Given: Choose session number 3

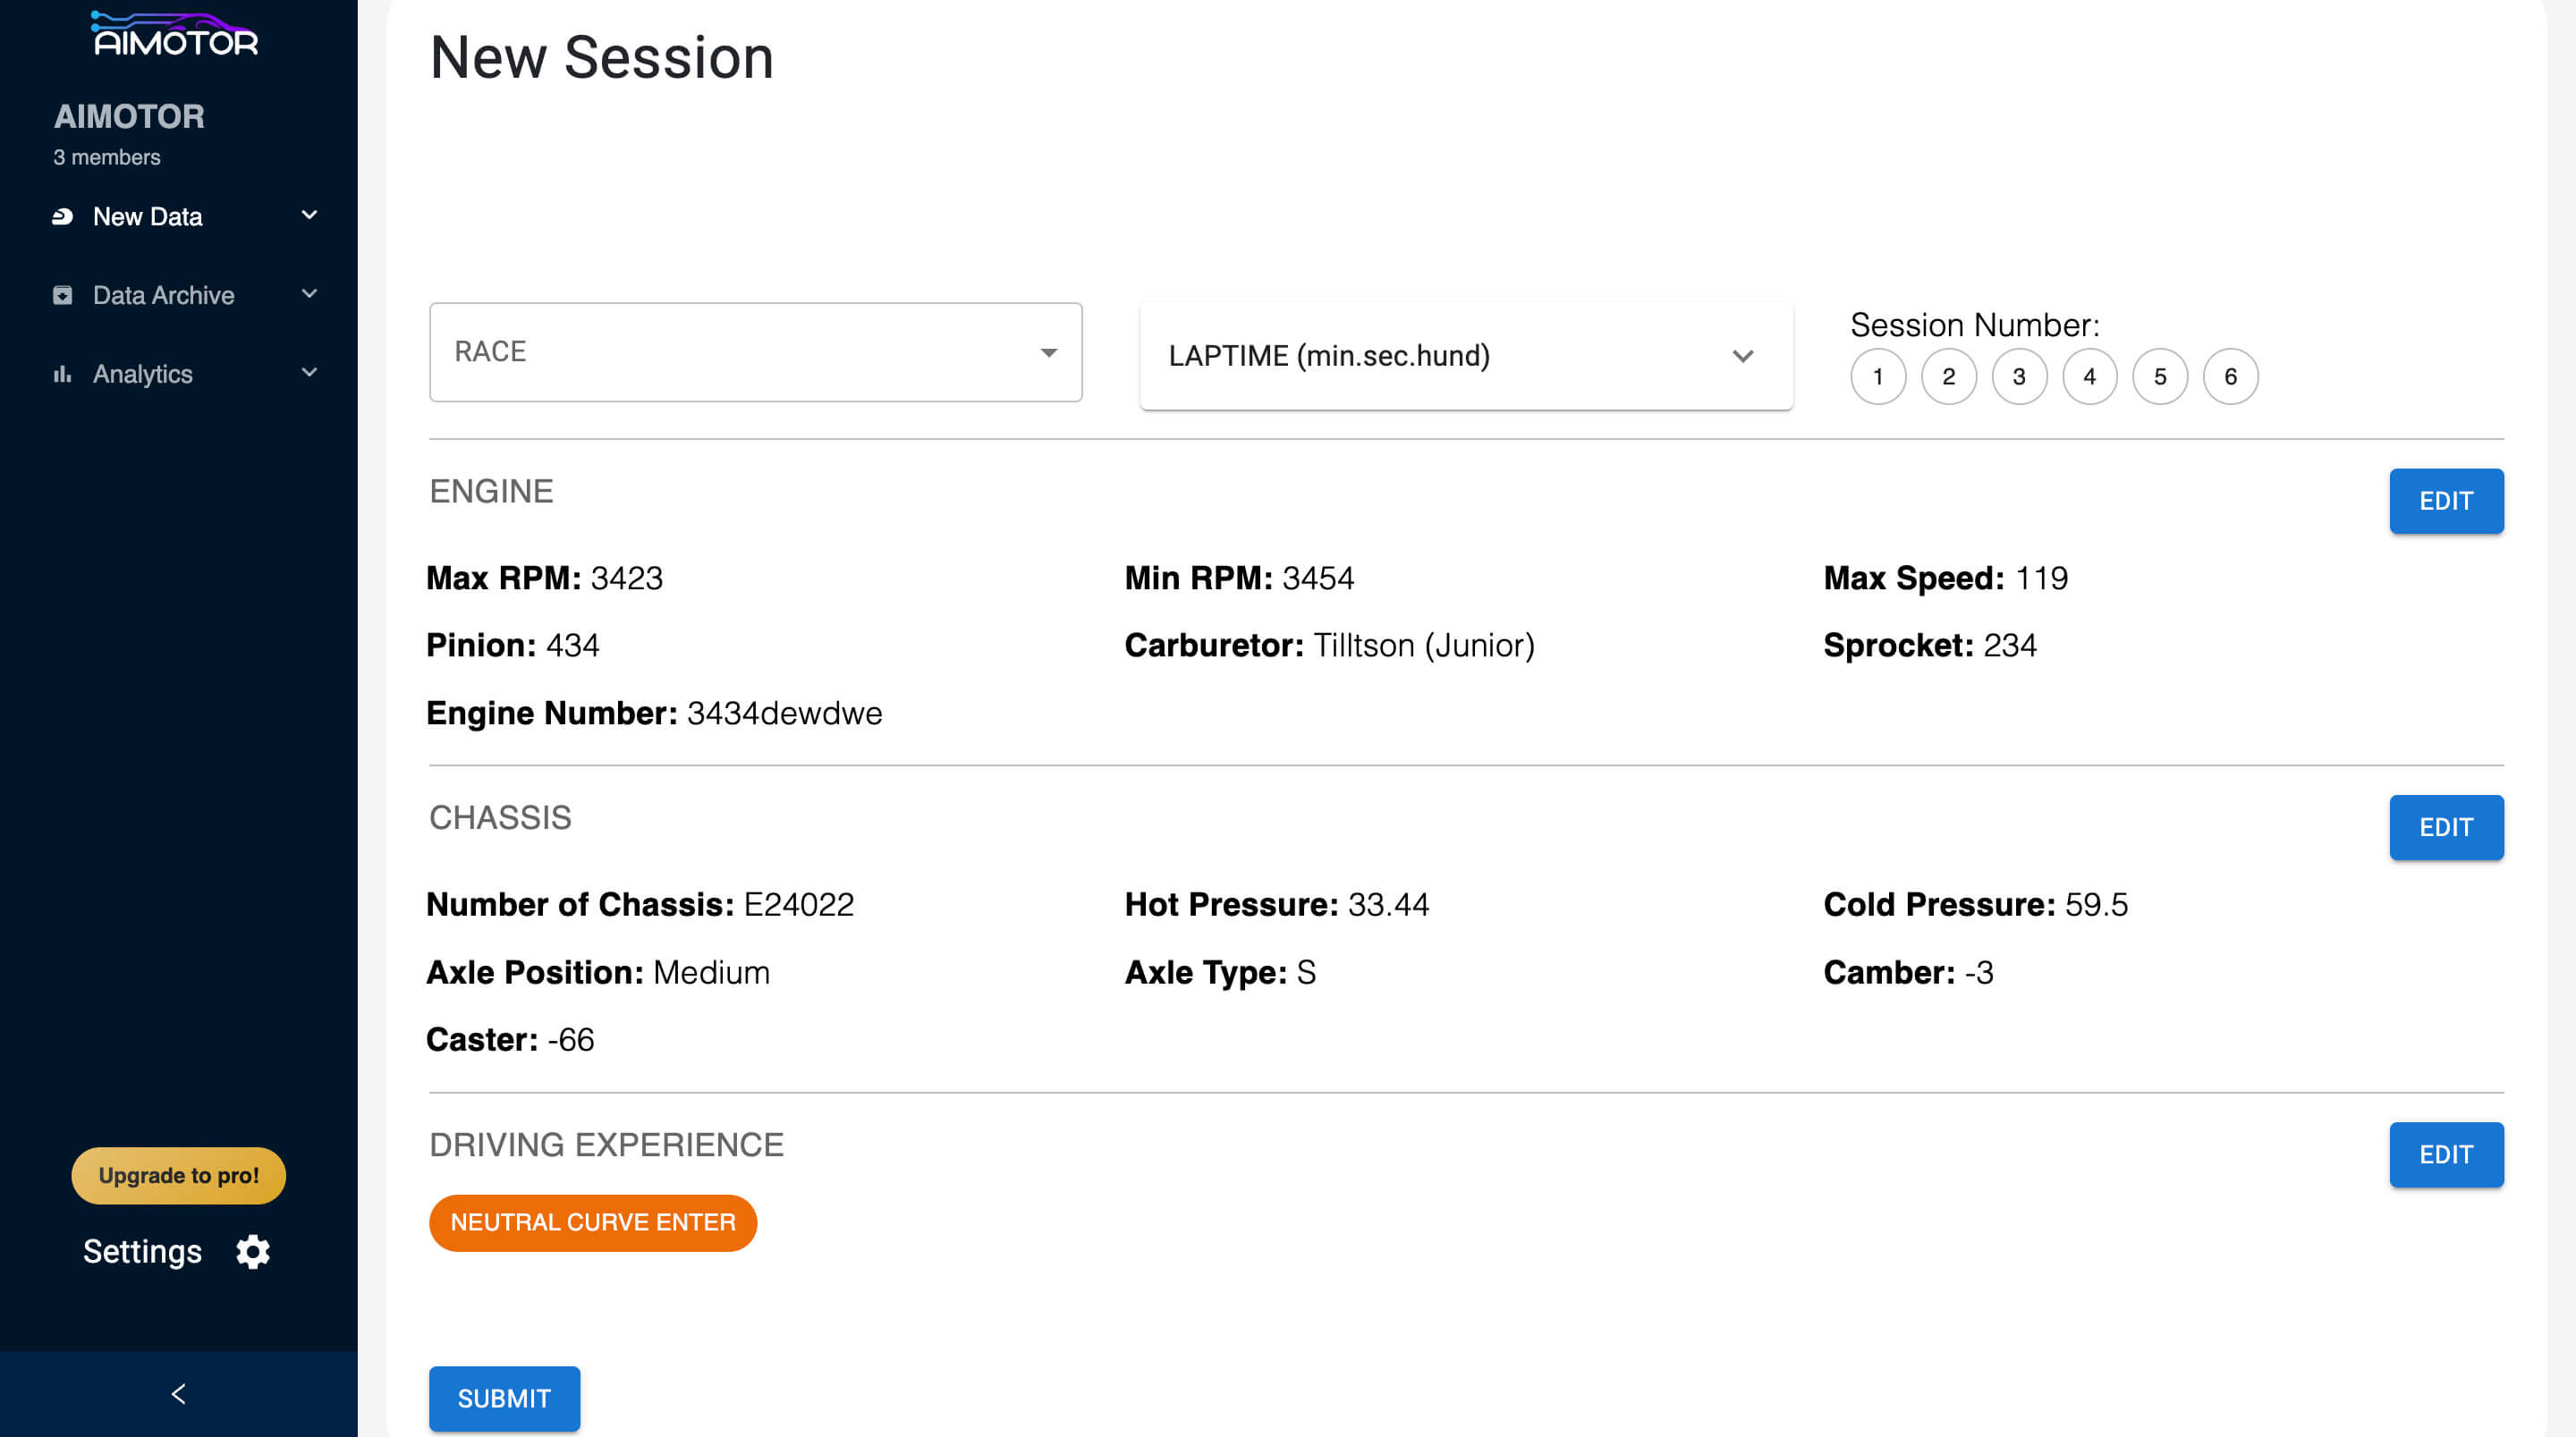Looking at the screenshot, I should 2019,377.
